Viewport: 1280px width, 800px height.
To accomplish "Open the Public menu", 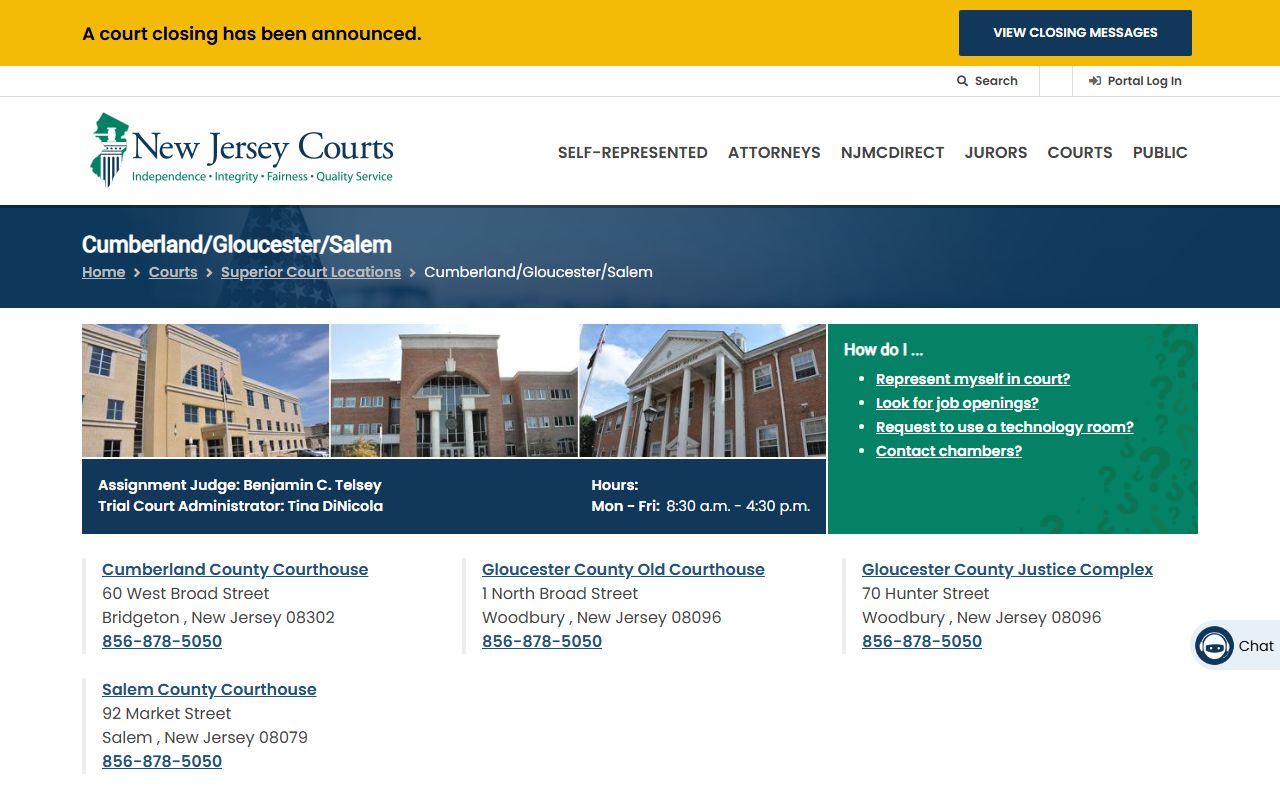I will tap(1160, 153).
